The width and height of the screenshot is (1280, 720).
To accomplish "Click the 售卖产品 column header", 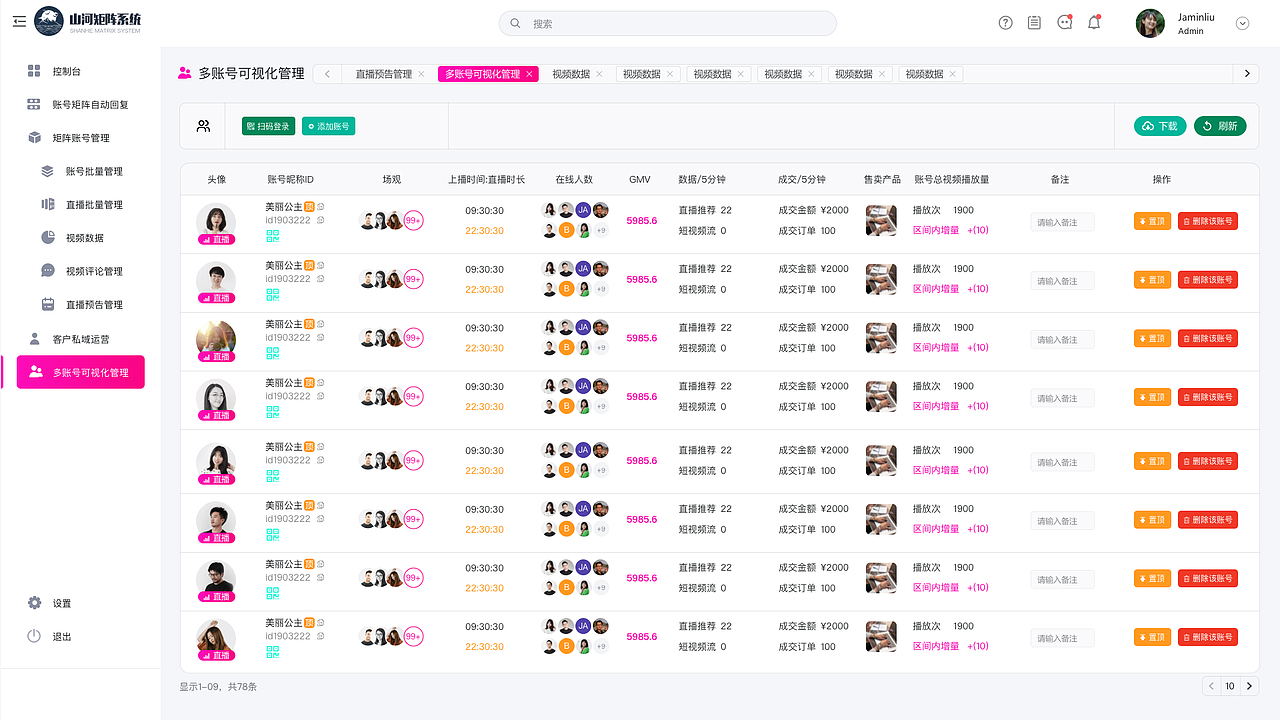I will (882, 180).
